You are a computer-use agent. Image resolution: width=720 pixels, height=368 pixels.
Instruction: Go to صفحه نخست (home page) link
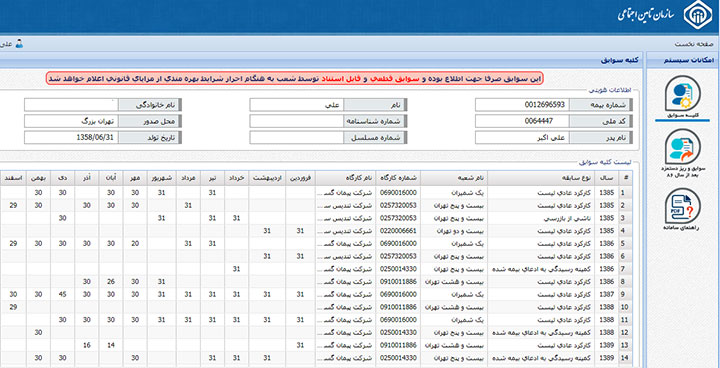693,45
